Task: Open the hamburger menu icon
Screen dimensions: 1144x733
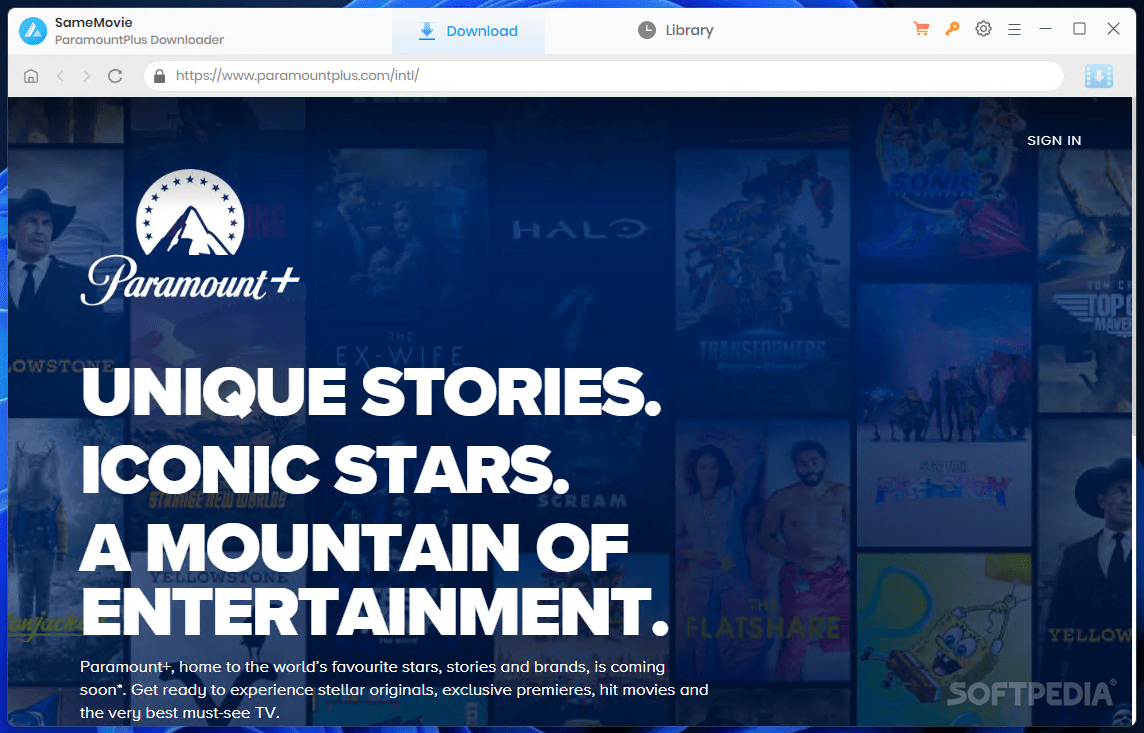Action: tap(1014, 30)
